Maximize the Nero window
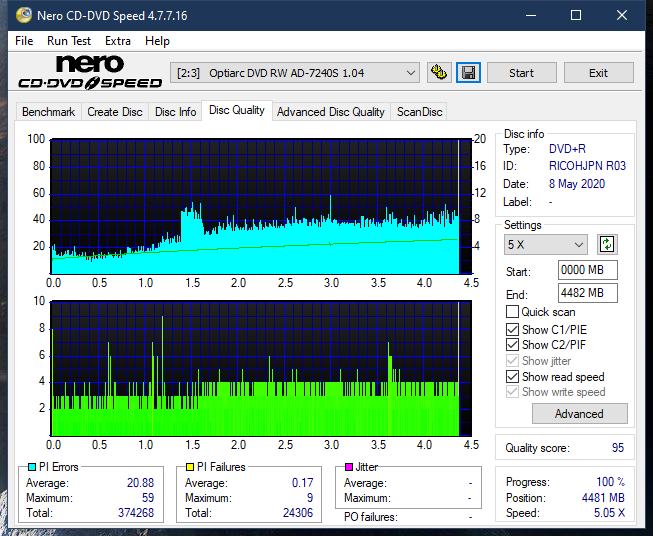Viewport: 653px width, 536px height. pos(576,15)
